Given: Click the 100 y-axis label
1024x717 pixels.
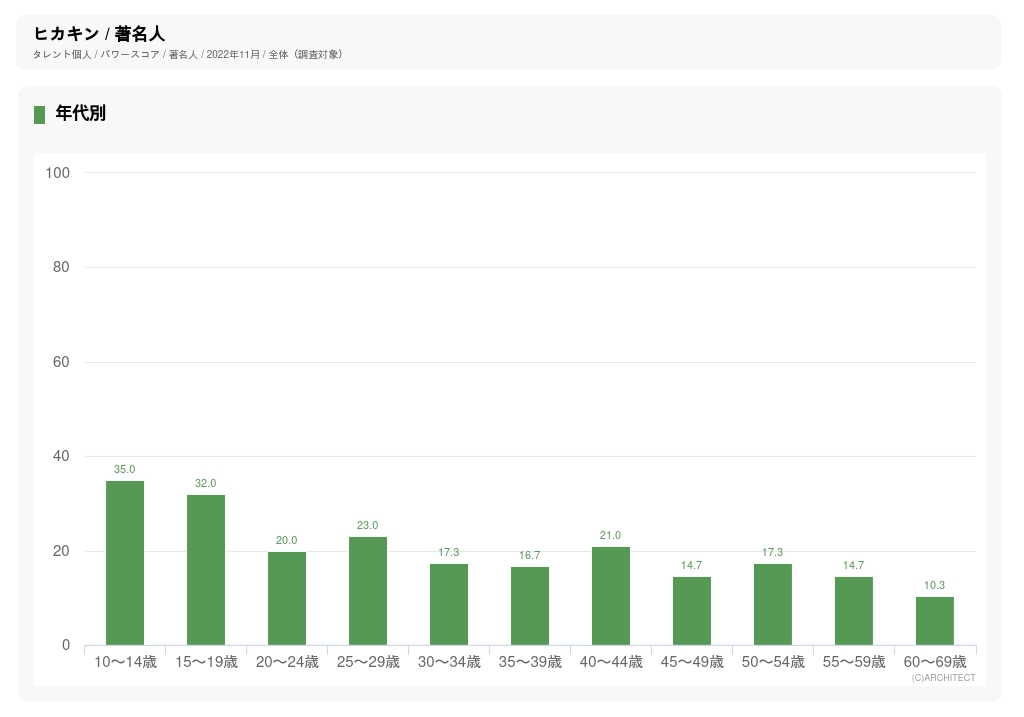Looking at the screenshot, I should (x=58, y=173).
